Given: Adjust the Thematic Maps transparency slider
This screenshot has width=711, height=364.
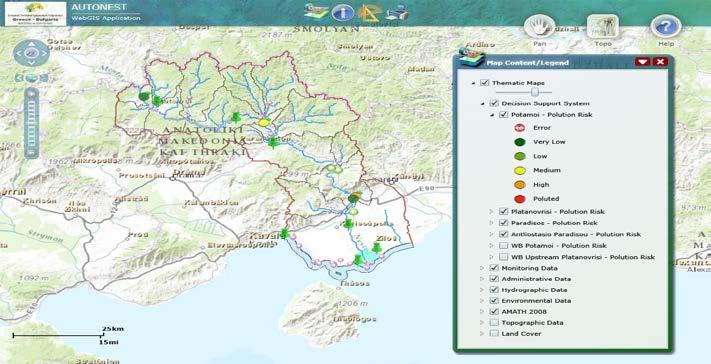Looking at the screenshot, I should click(535, 92).
